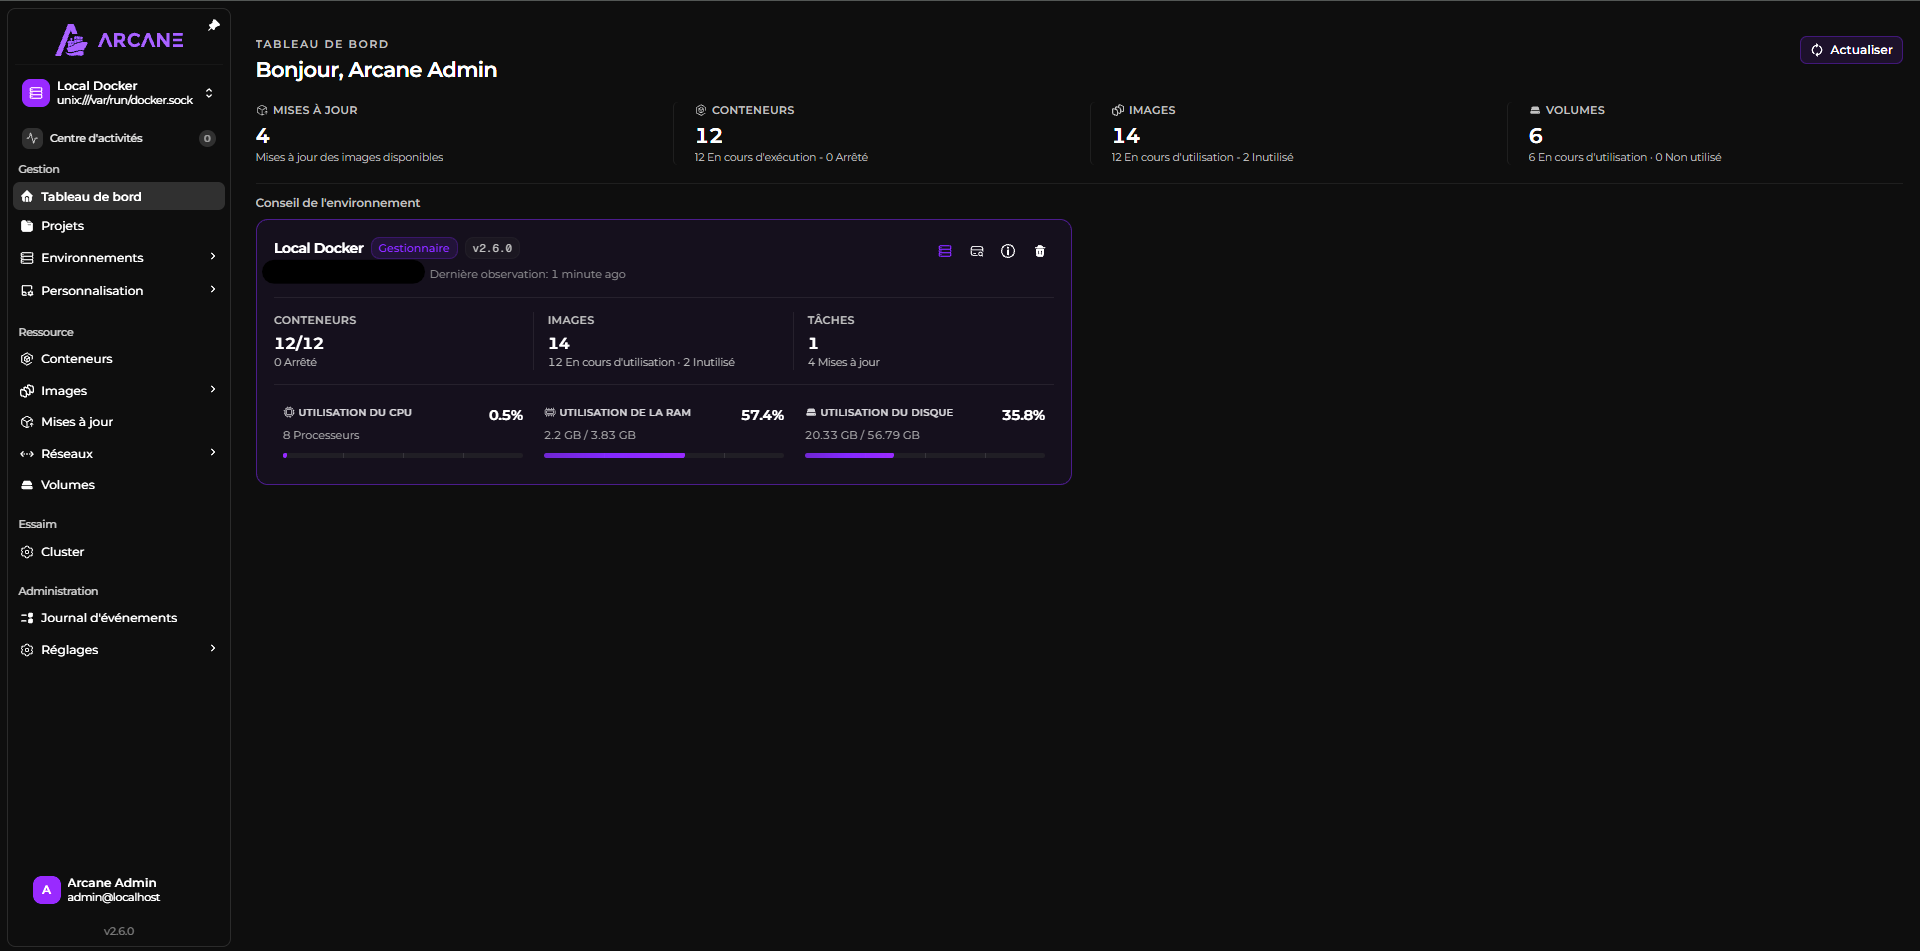Click the Tableau de bord home icon
This screenshot has width=1920, height=951.
[27, 197]
